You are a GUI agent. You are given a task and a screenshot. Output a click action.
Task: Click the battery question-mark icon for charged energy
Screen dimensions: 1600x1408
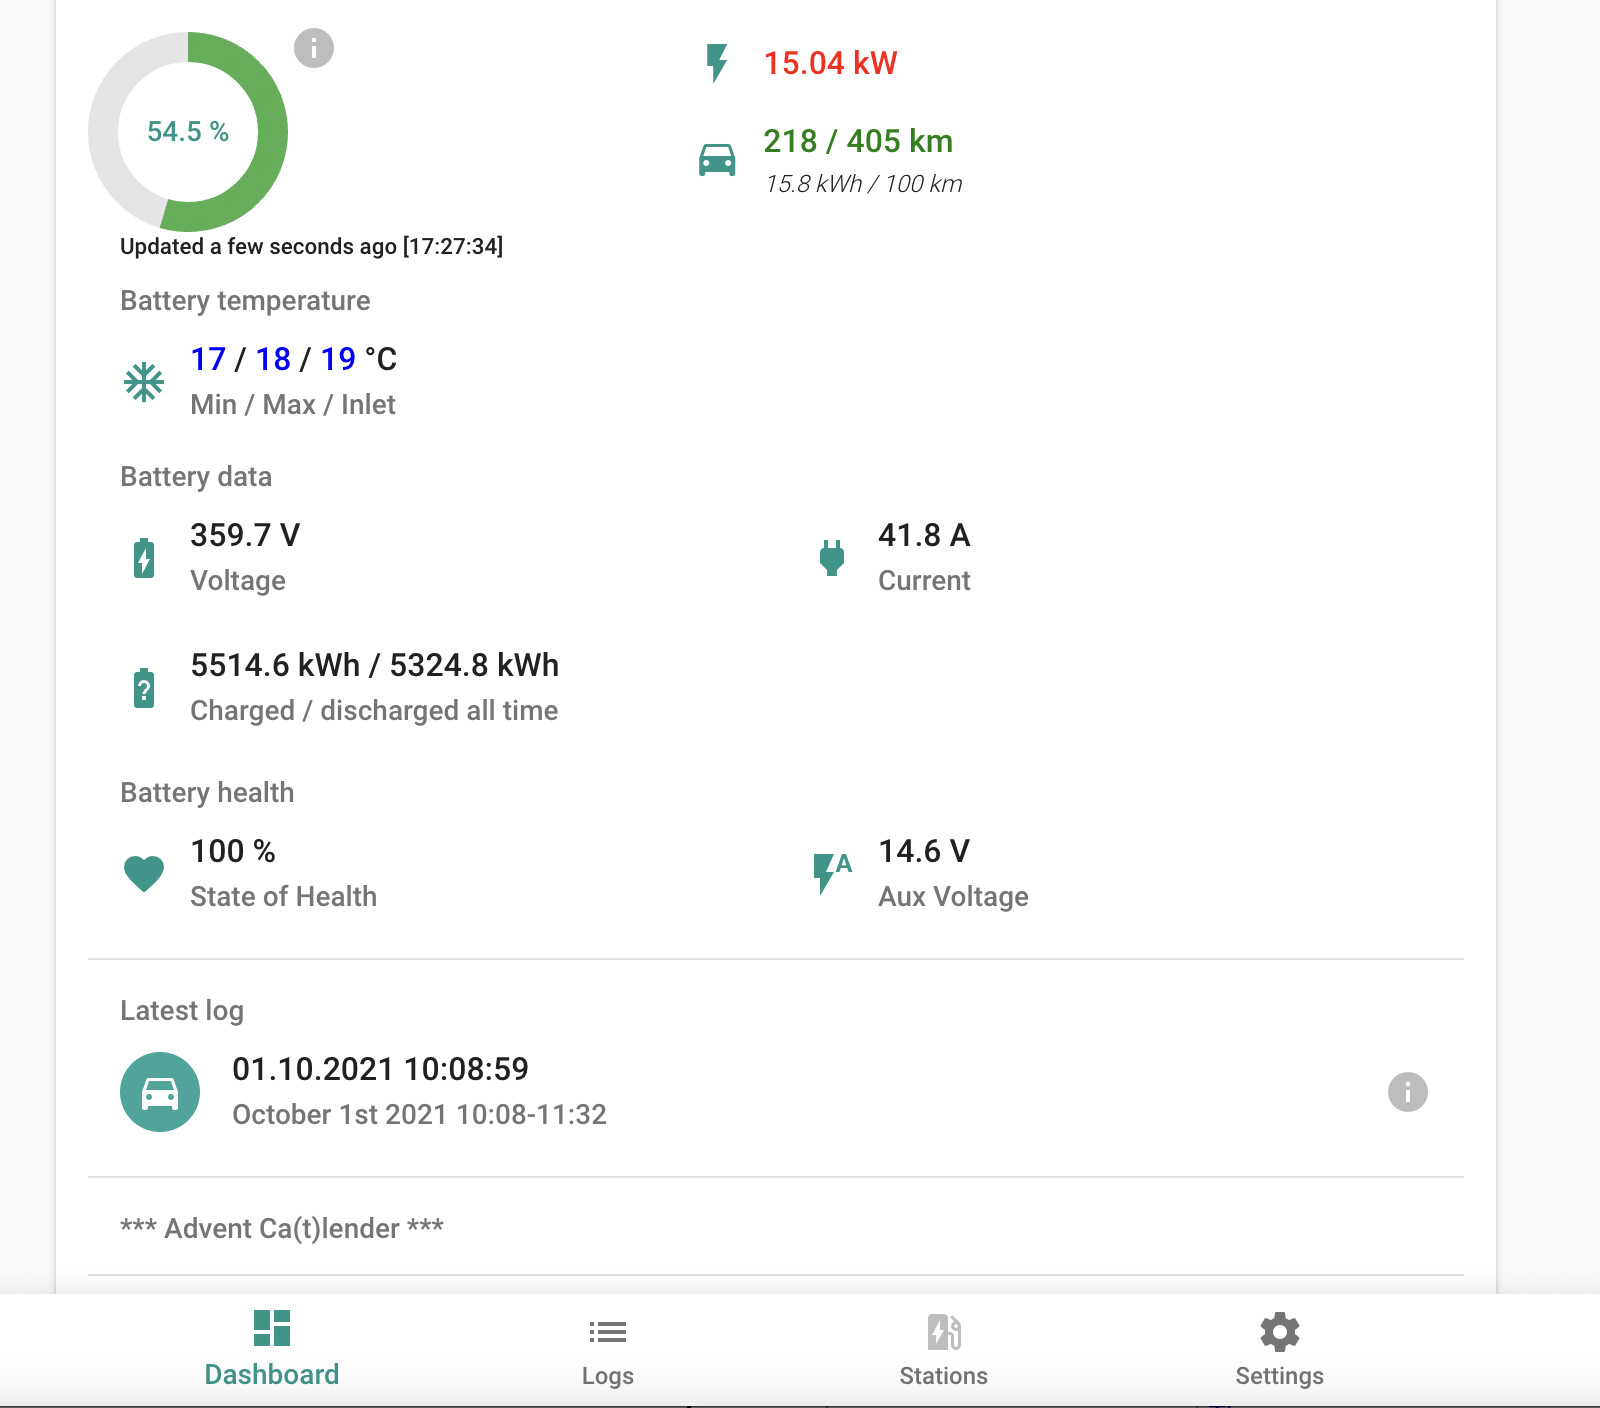coord(144,687)
